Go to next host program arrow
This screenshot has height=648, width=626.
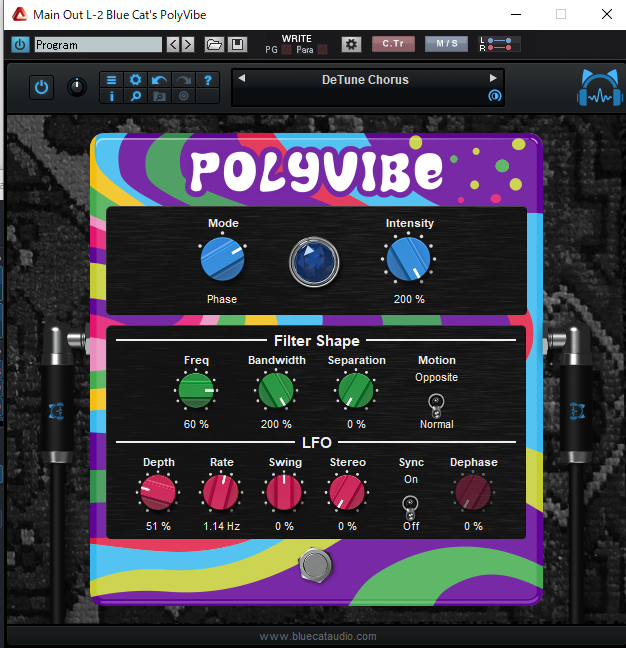coord(188,44)
